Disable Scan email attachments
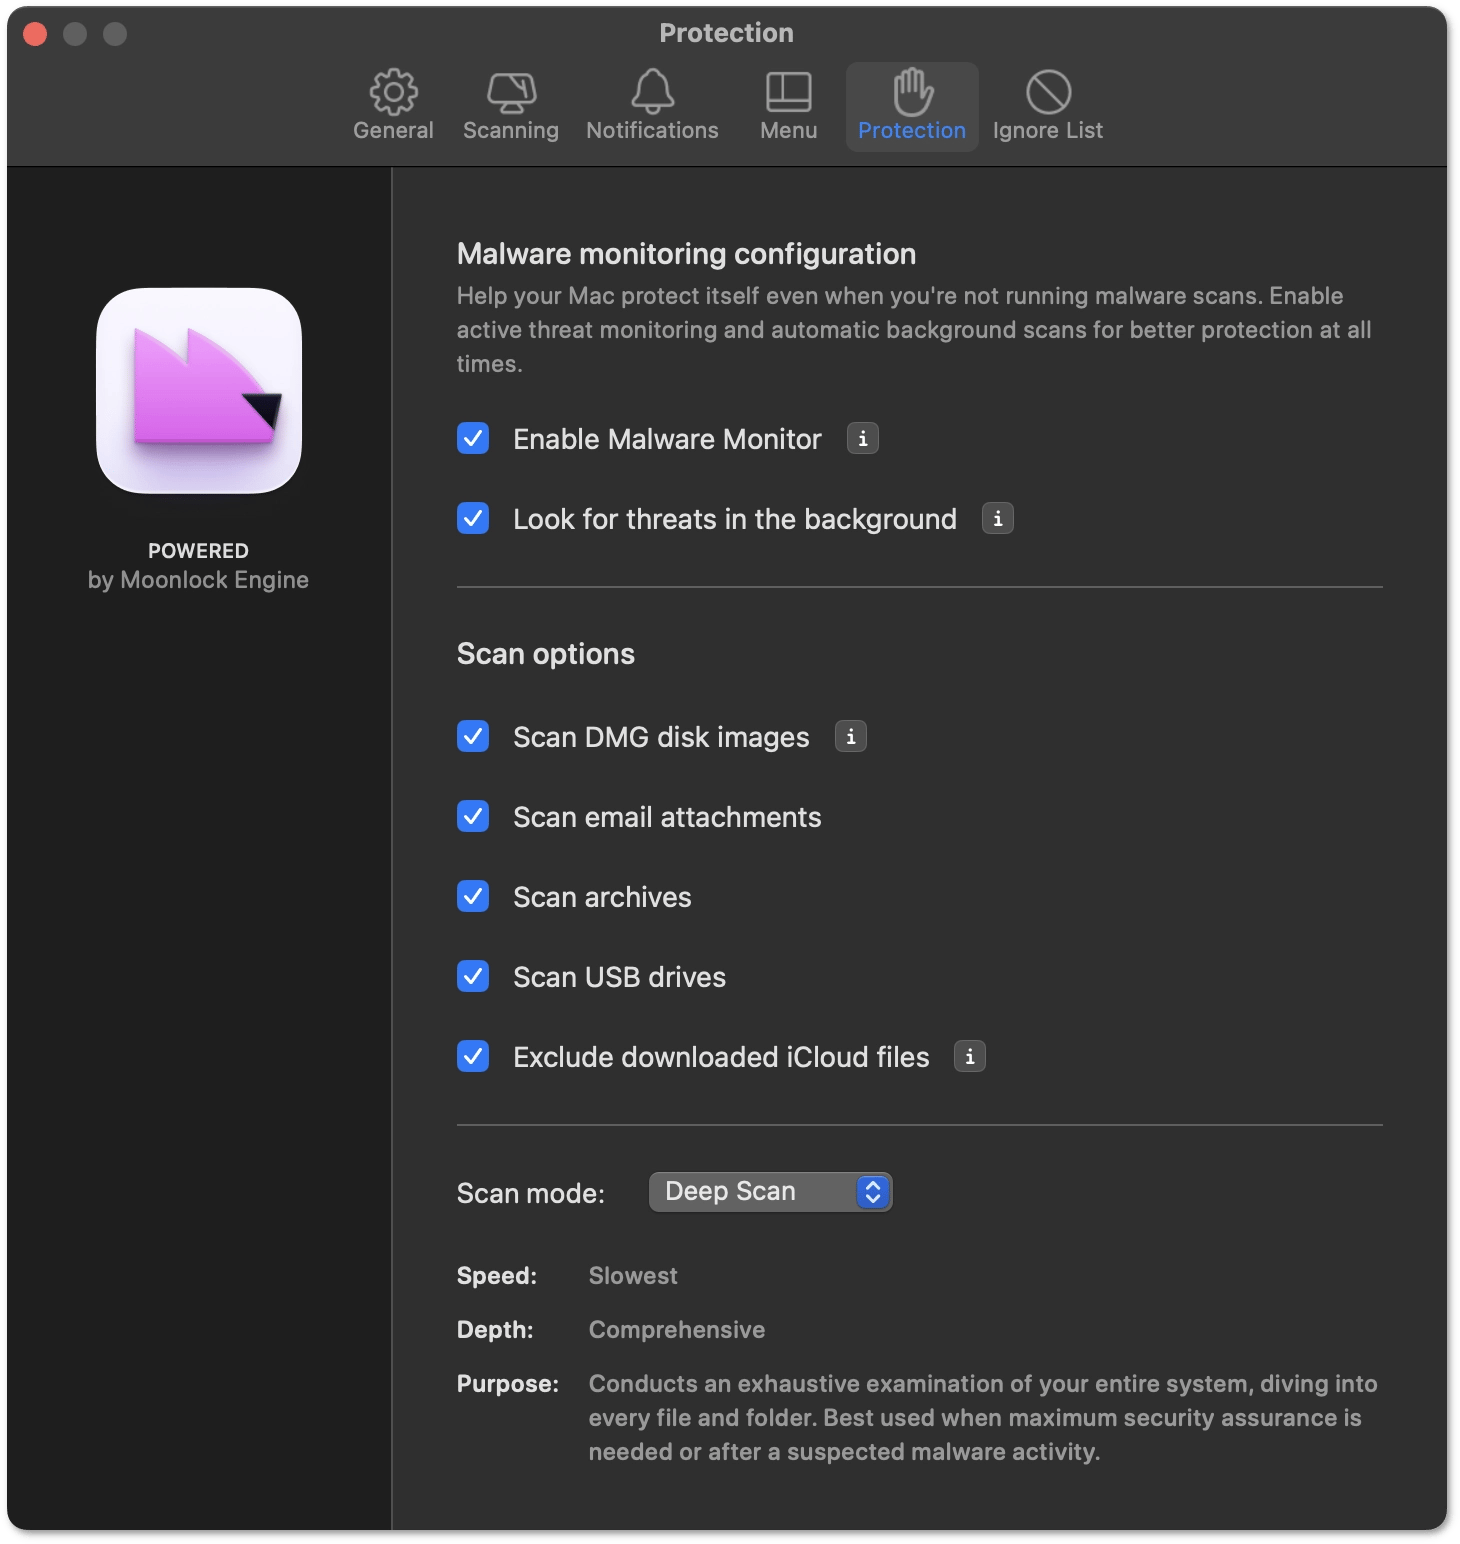The image size is (1460, 1544). 473,816
